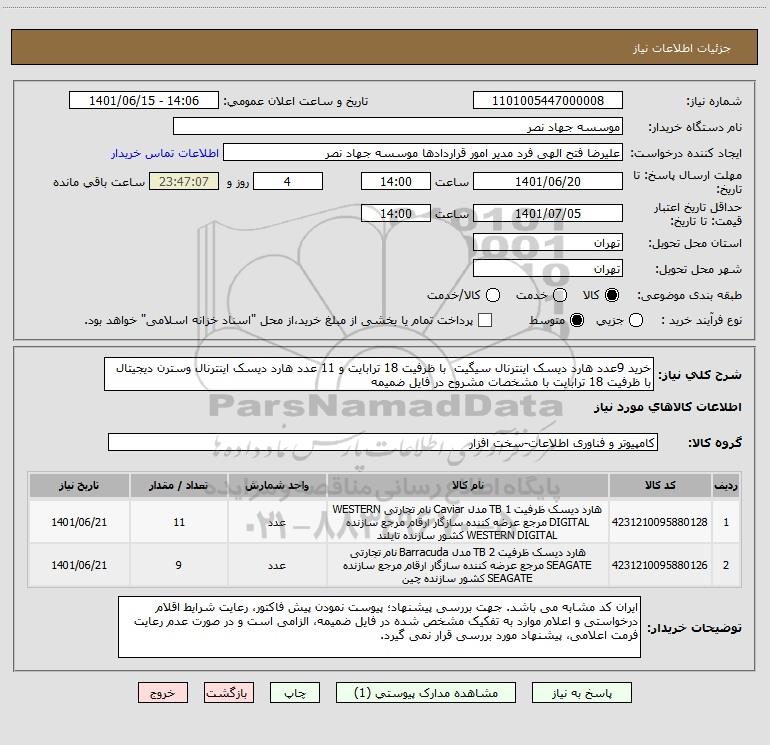
Task: Select the کالا radio button
Action: click(612, 295)
